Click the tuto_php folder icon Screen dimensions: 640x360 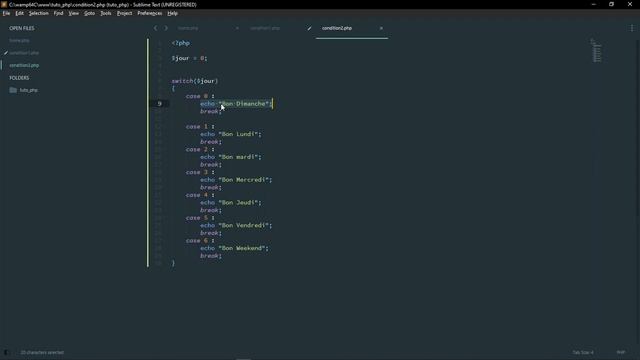pos(13,90)
